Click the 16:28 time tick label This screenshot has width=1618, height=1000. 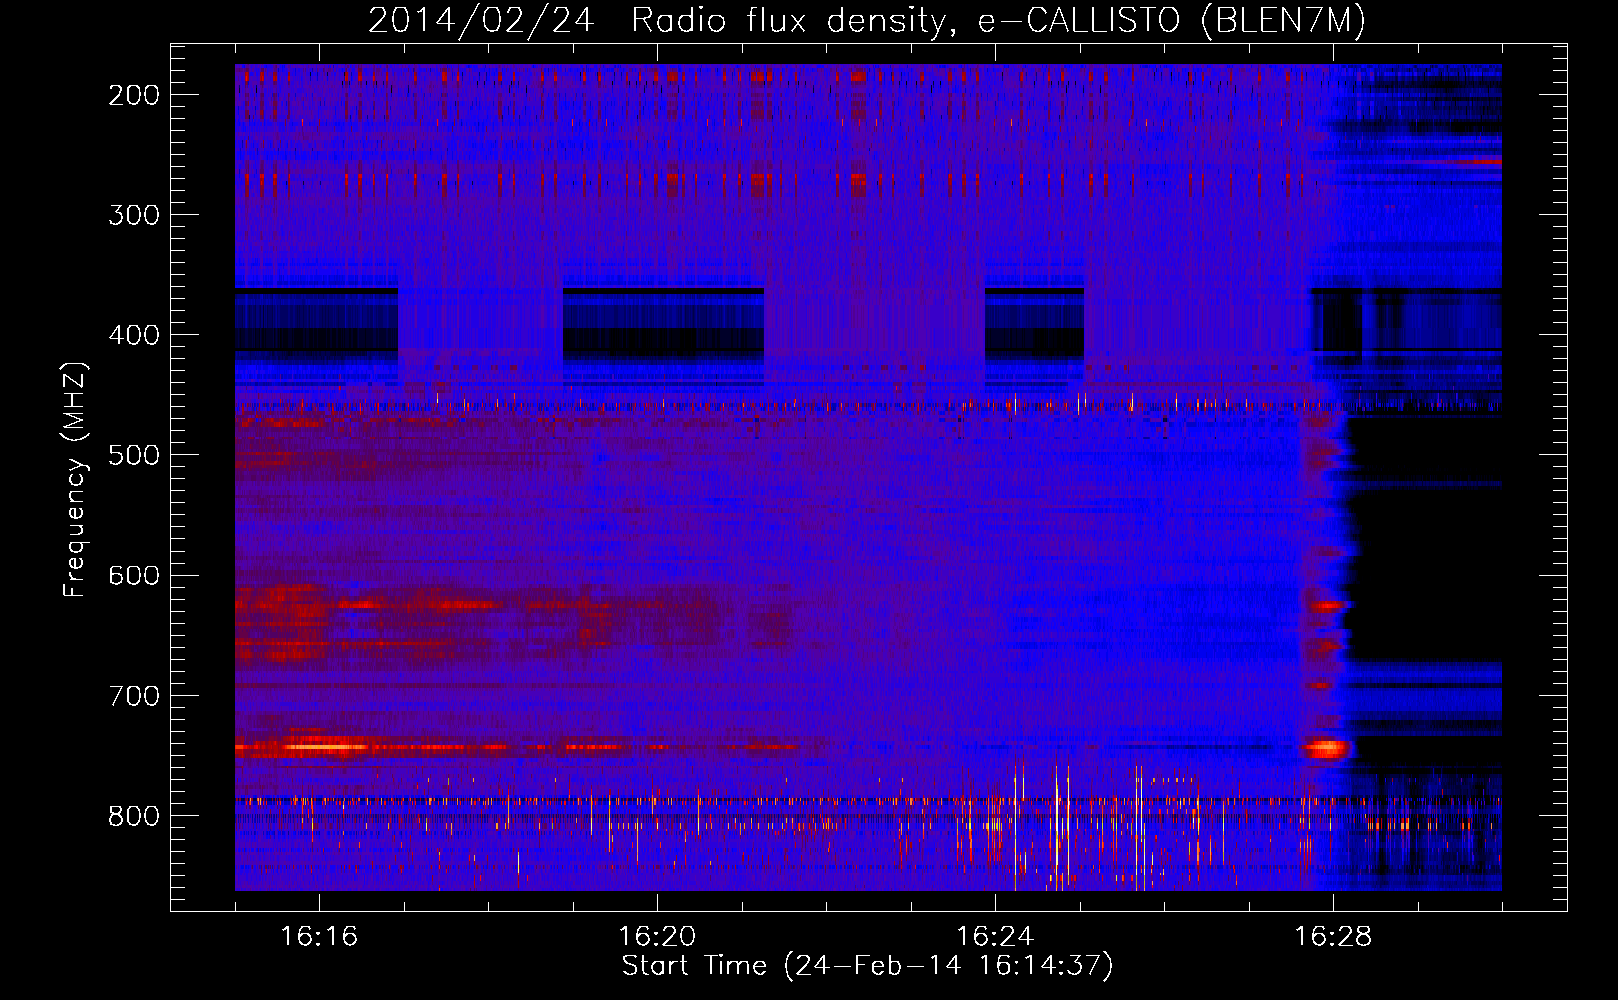pyautogui.click(x=1333, y=936)
